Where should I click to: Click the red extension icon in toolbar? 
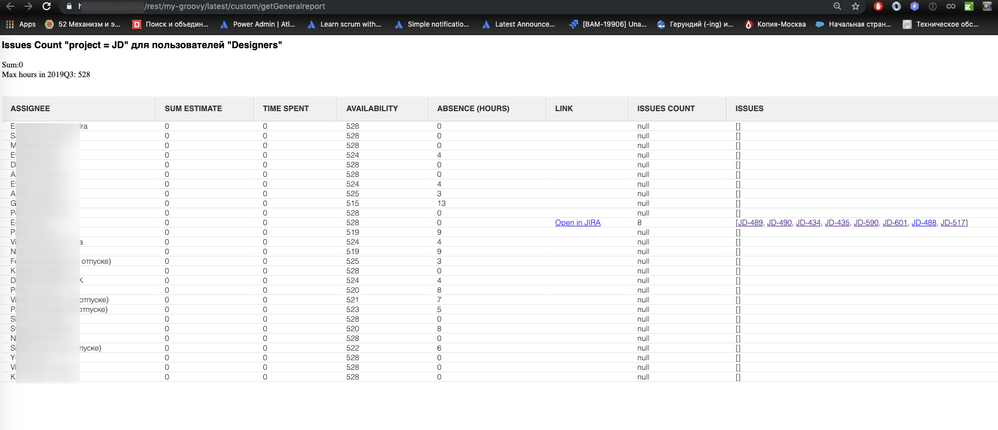(878, 6)
